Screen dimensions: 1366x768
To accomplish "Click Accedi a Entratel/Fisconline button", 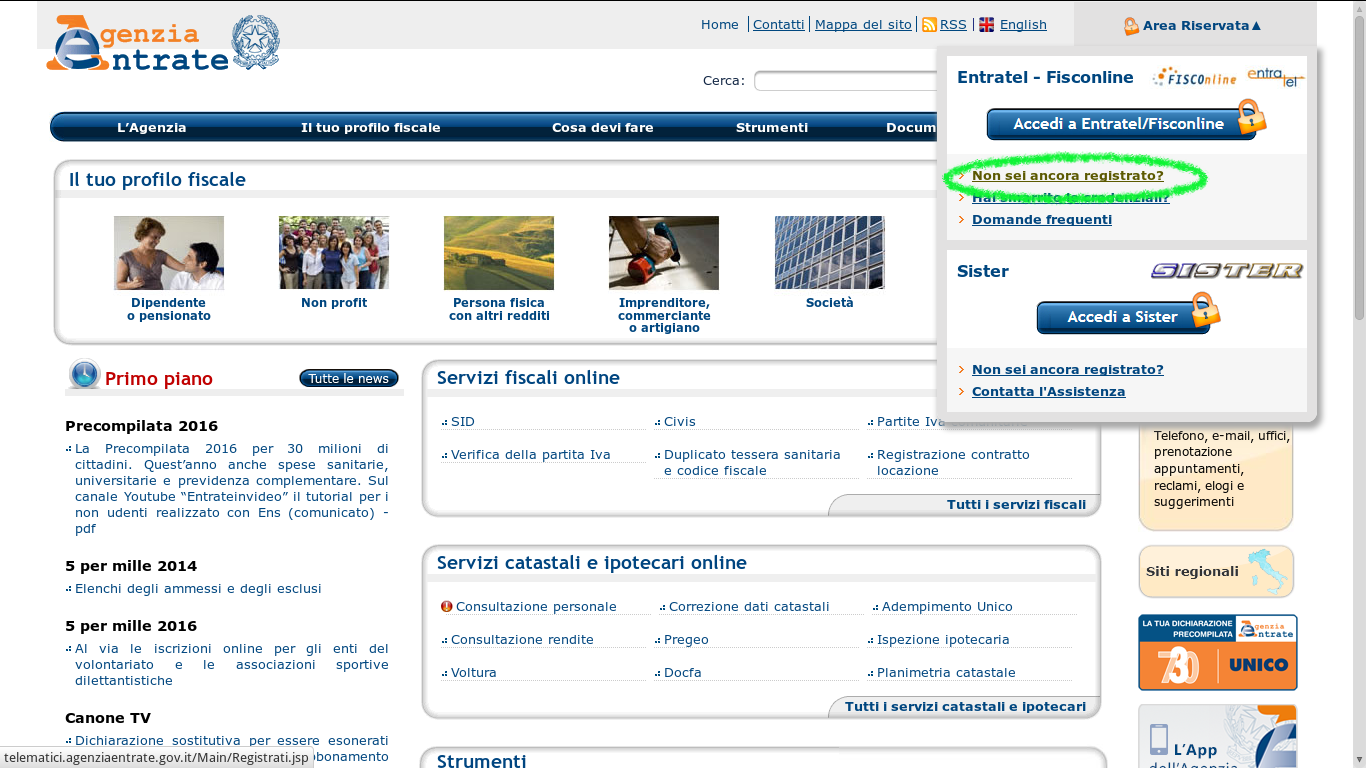I will tap(1119, 124).
